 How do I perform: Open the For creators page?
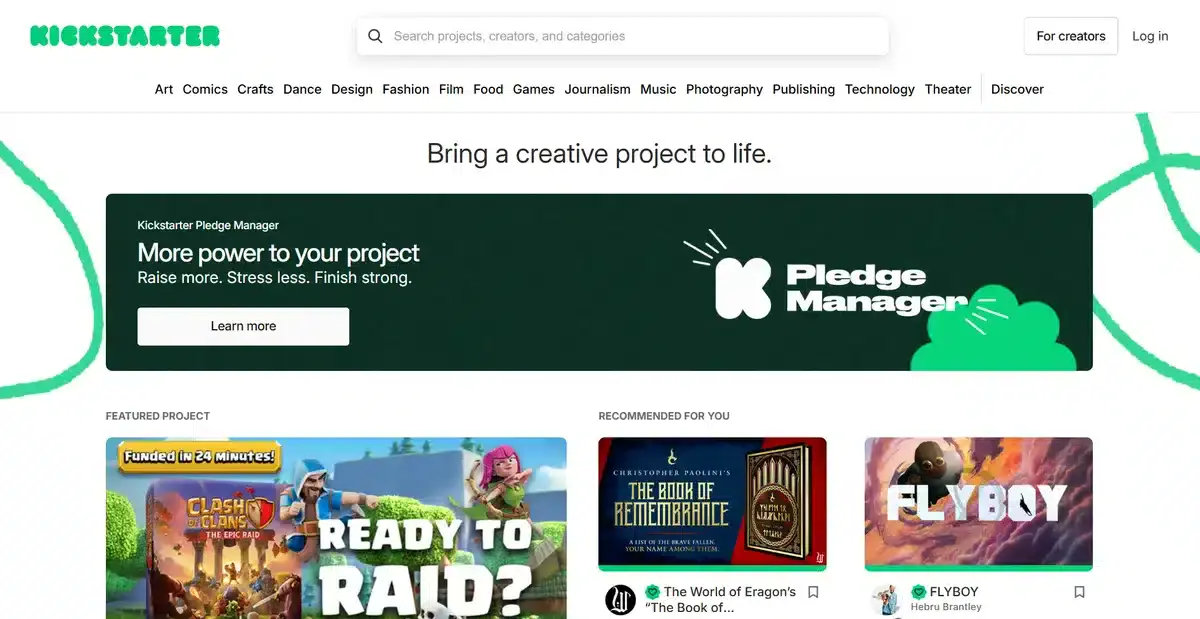click(1070, 36)
